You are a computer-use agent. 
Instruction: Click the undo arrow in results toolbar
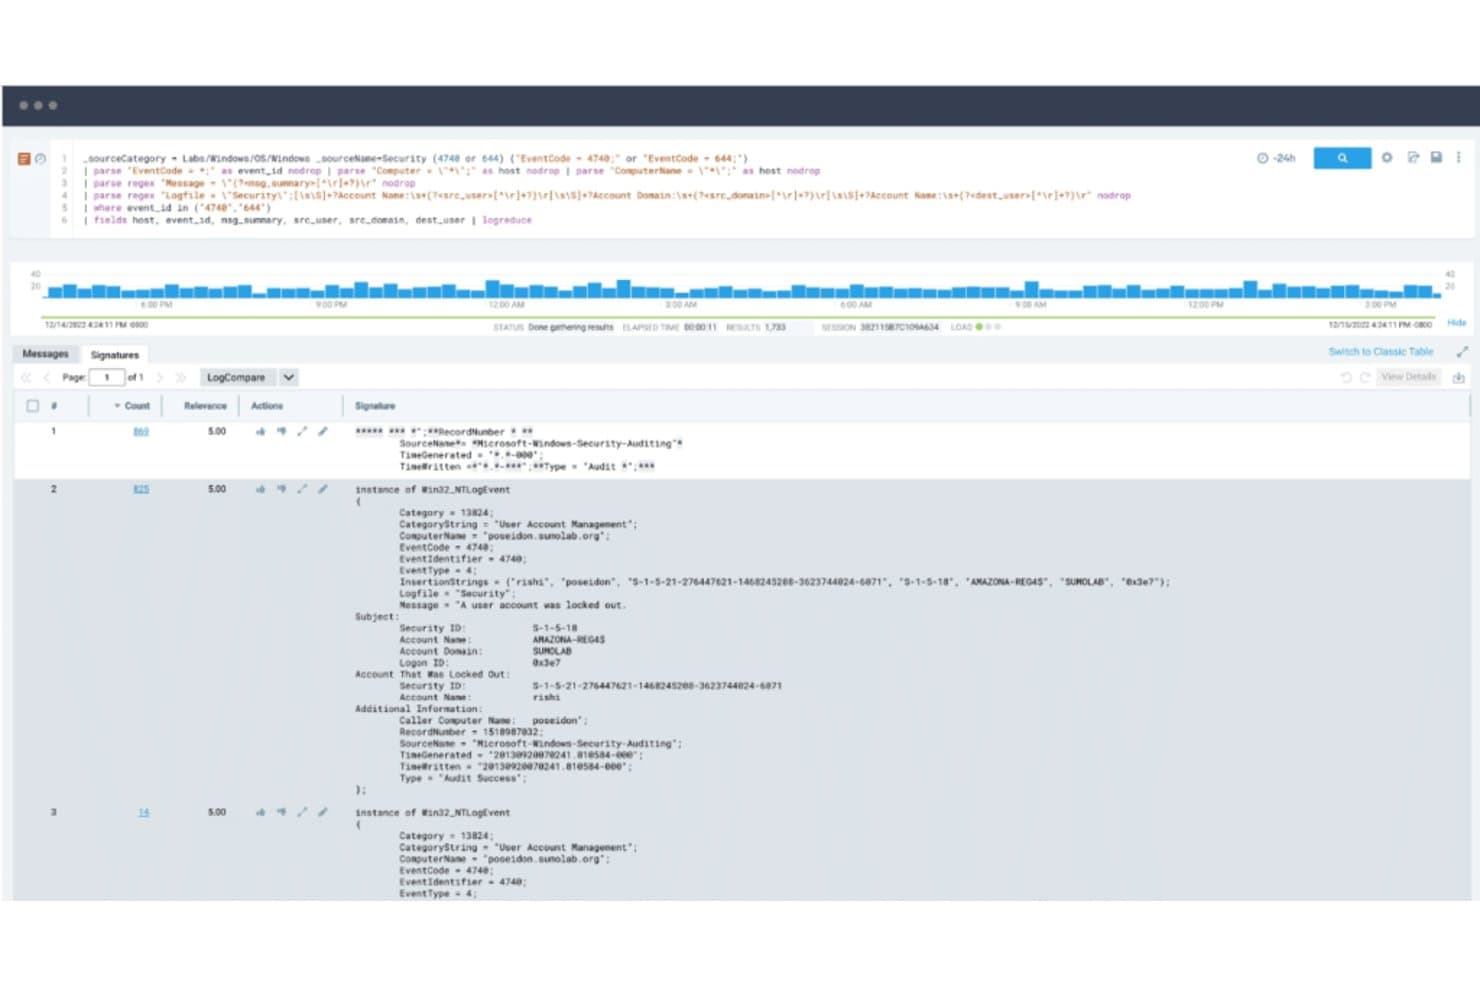(x=1346, y=377)
